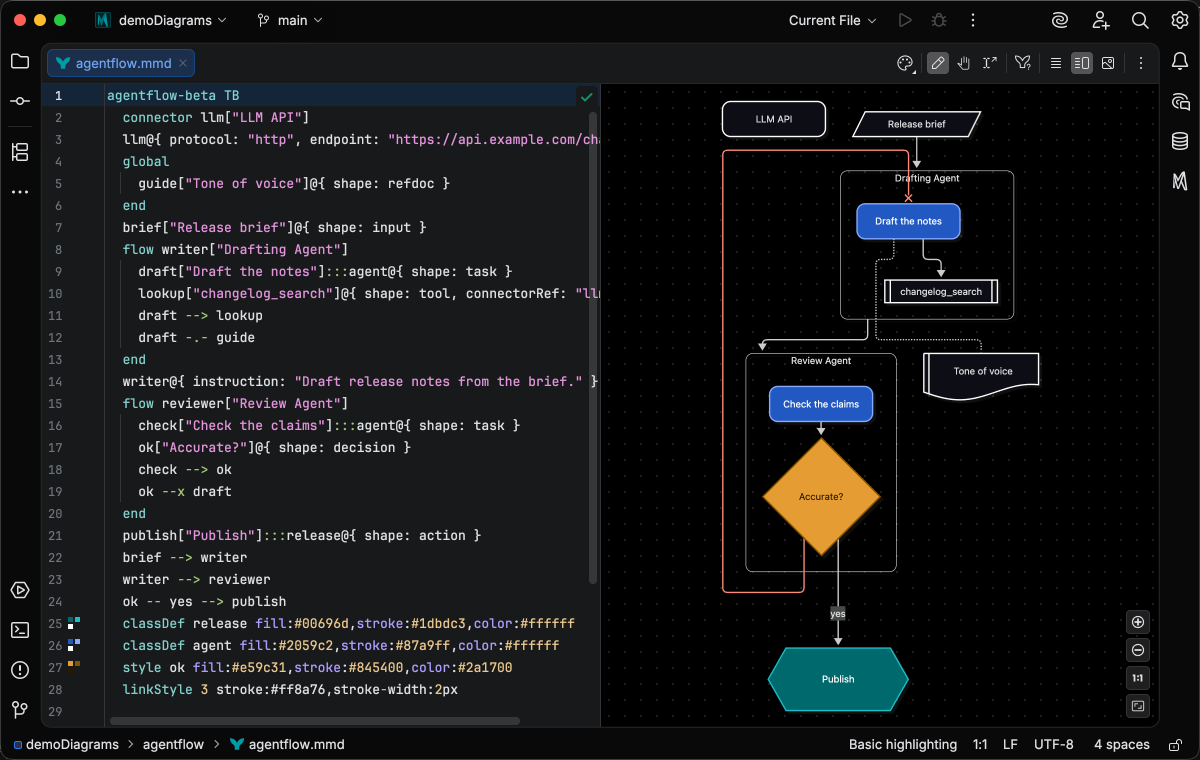Toggle the pencil edit mode button

tap(938, 63)
